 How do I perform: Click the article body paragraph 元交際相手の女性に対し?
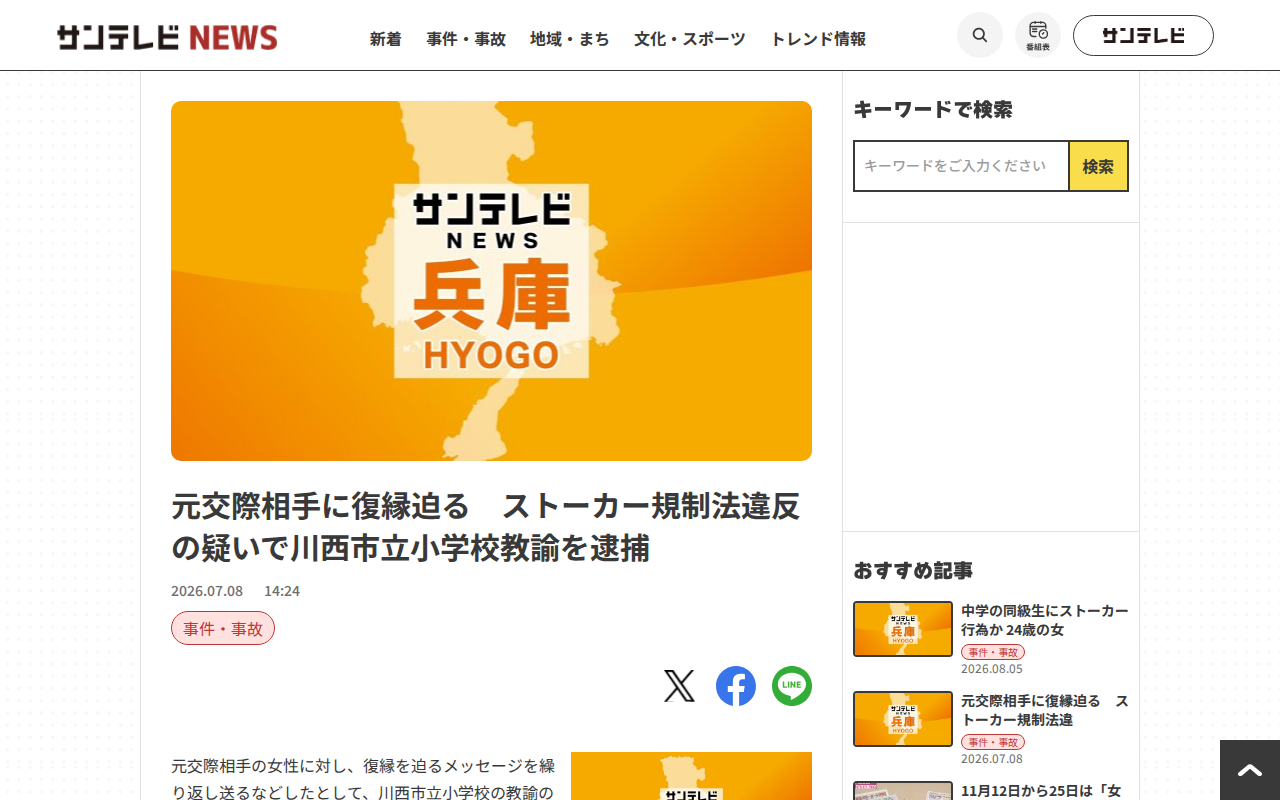363,779
